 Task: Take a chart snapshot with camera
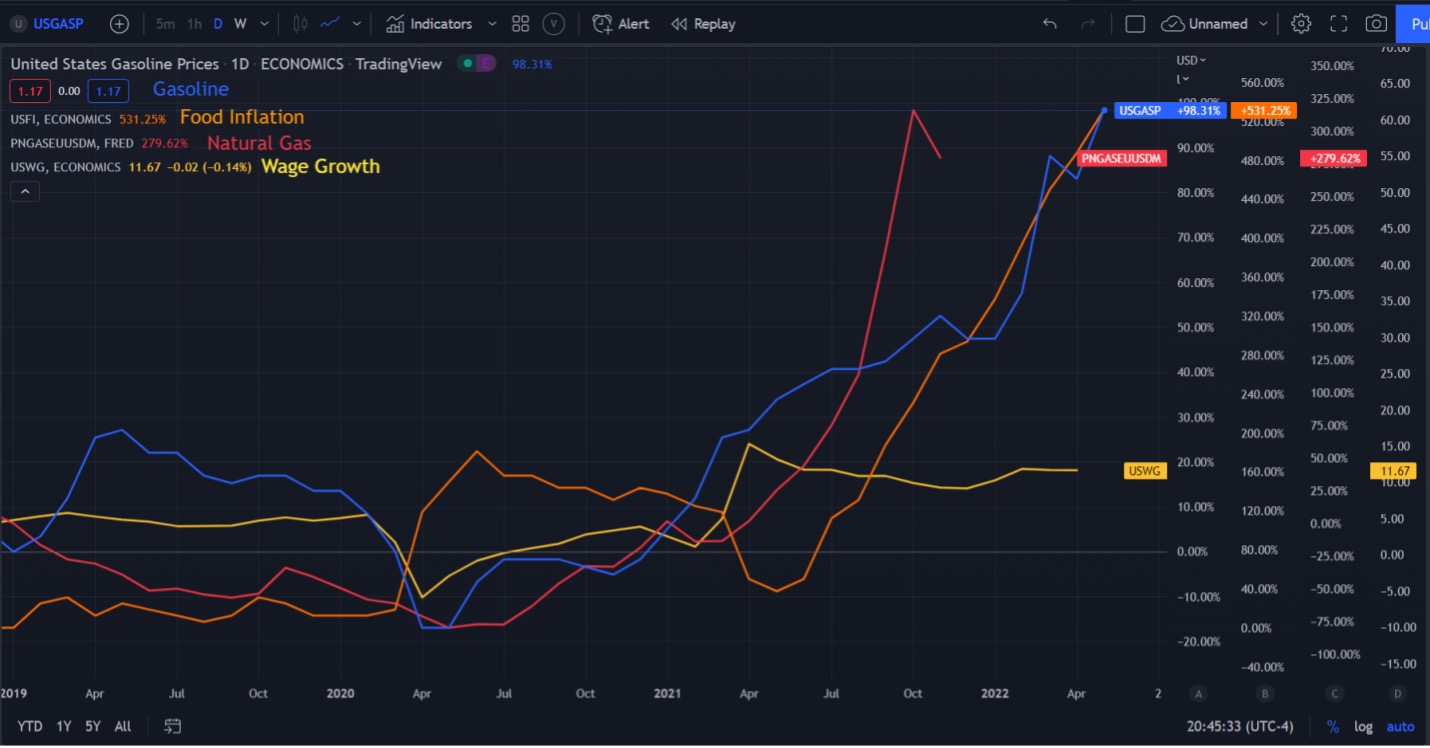[x=1376, y=24]
